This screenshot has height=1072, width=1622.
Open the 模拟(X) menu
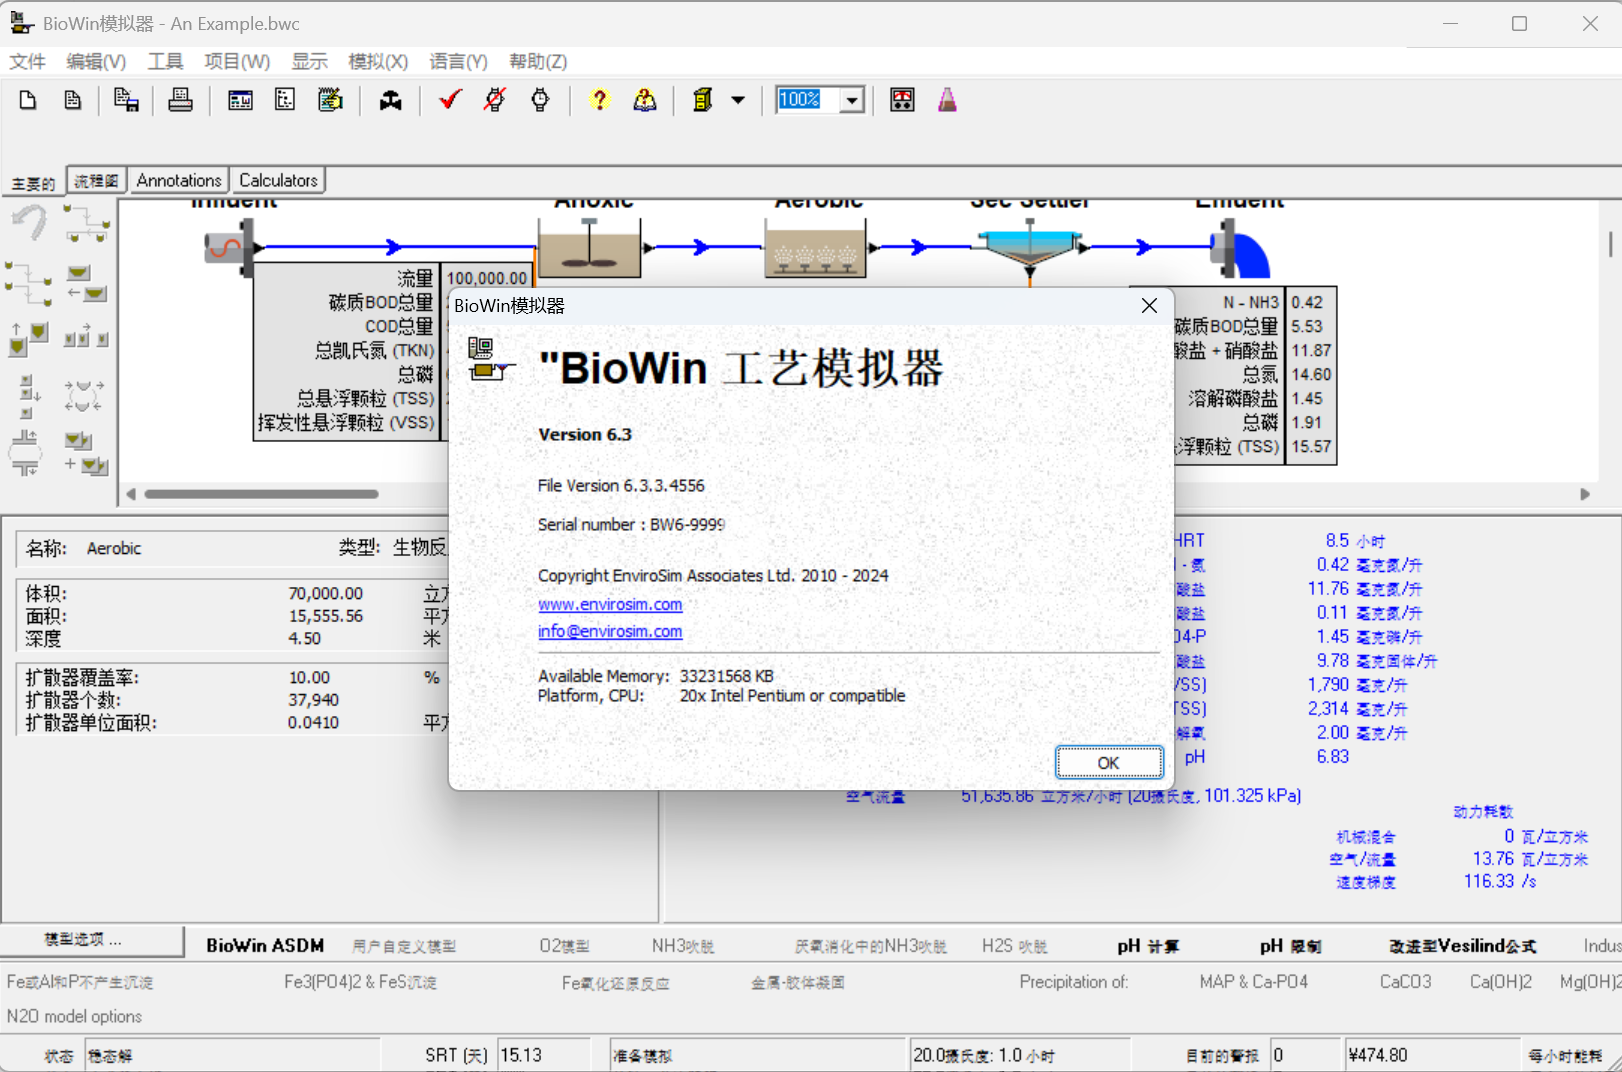tap(378, 62)
